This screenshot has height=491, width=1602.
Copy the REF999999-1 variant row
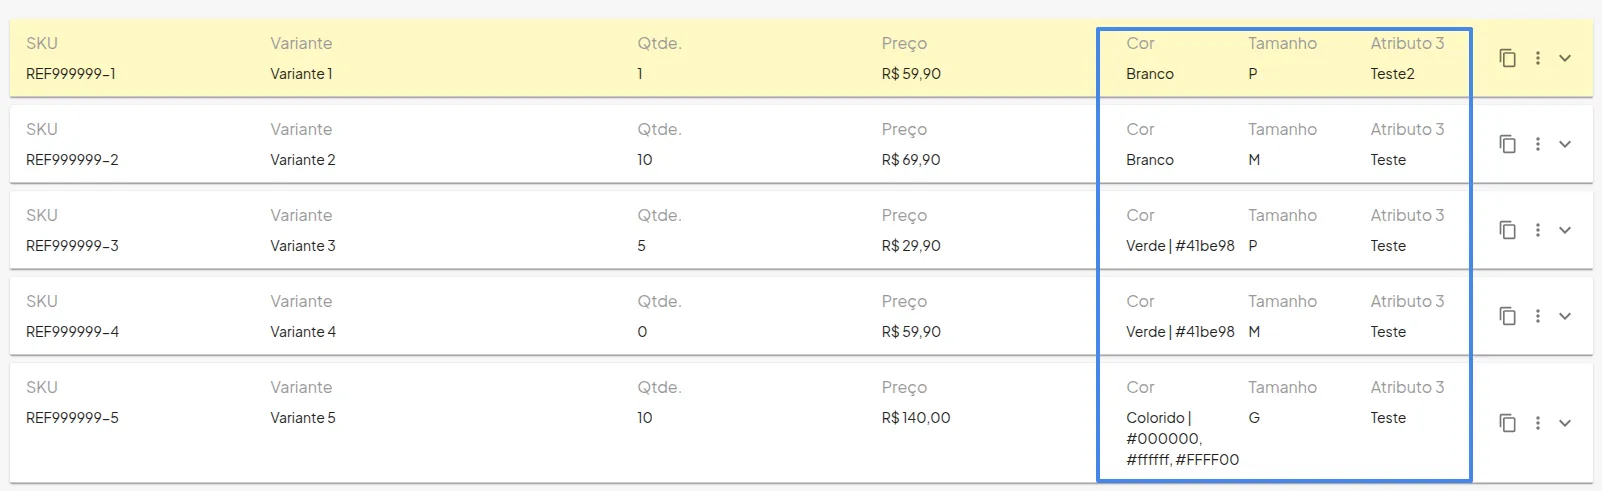1507,58
